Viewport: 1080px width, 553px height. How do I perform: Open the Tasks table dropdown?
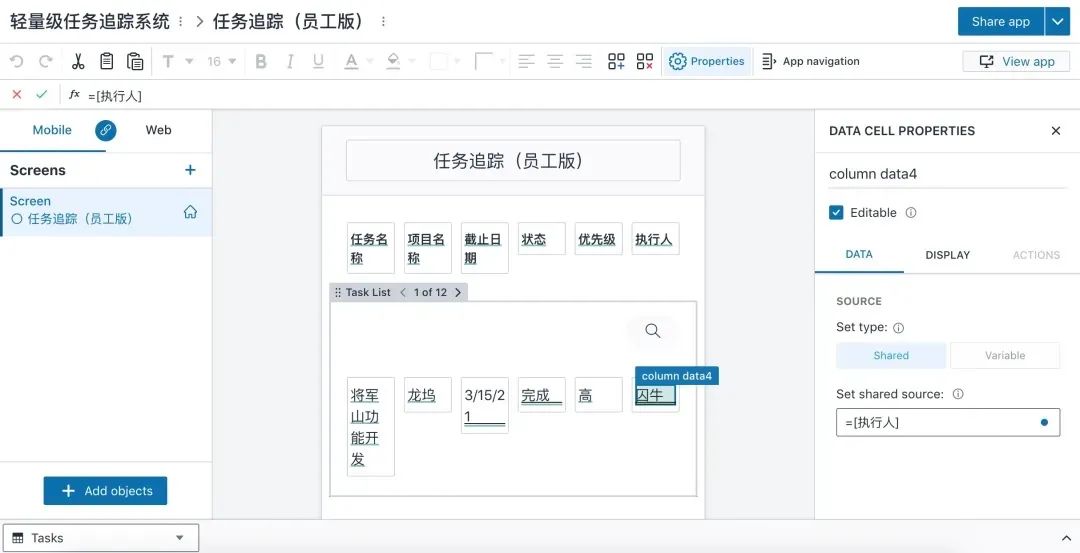[x=101, y=538]
